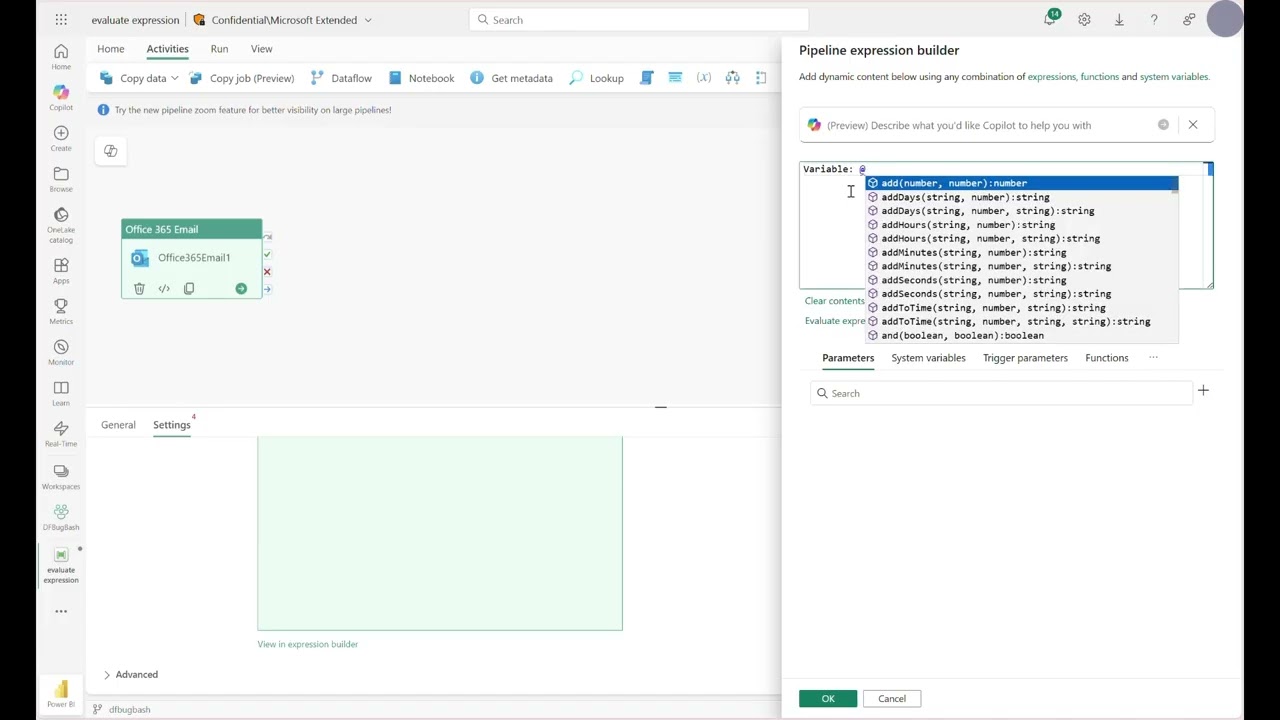
Task: Select the Settings tab of the activity
Action: pos(171,425)
